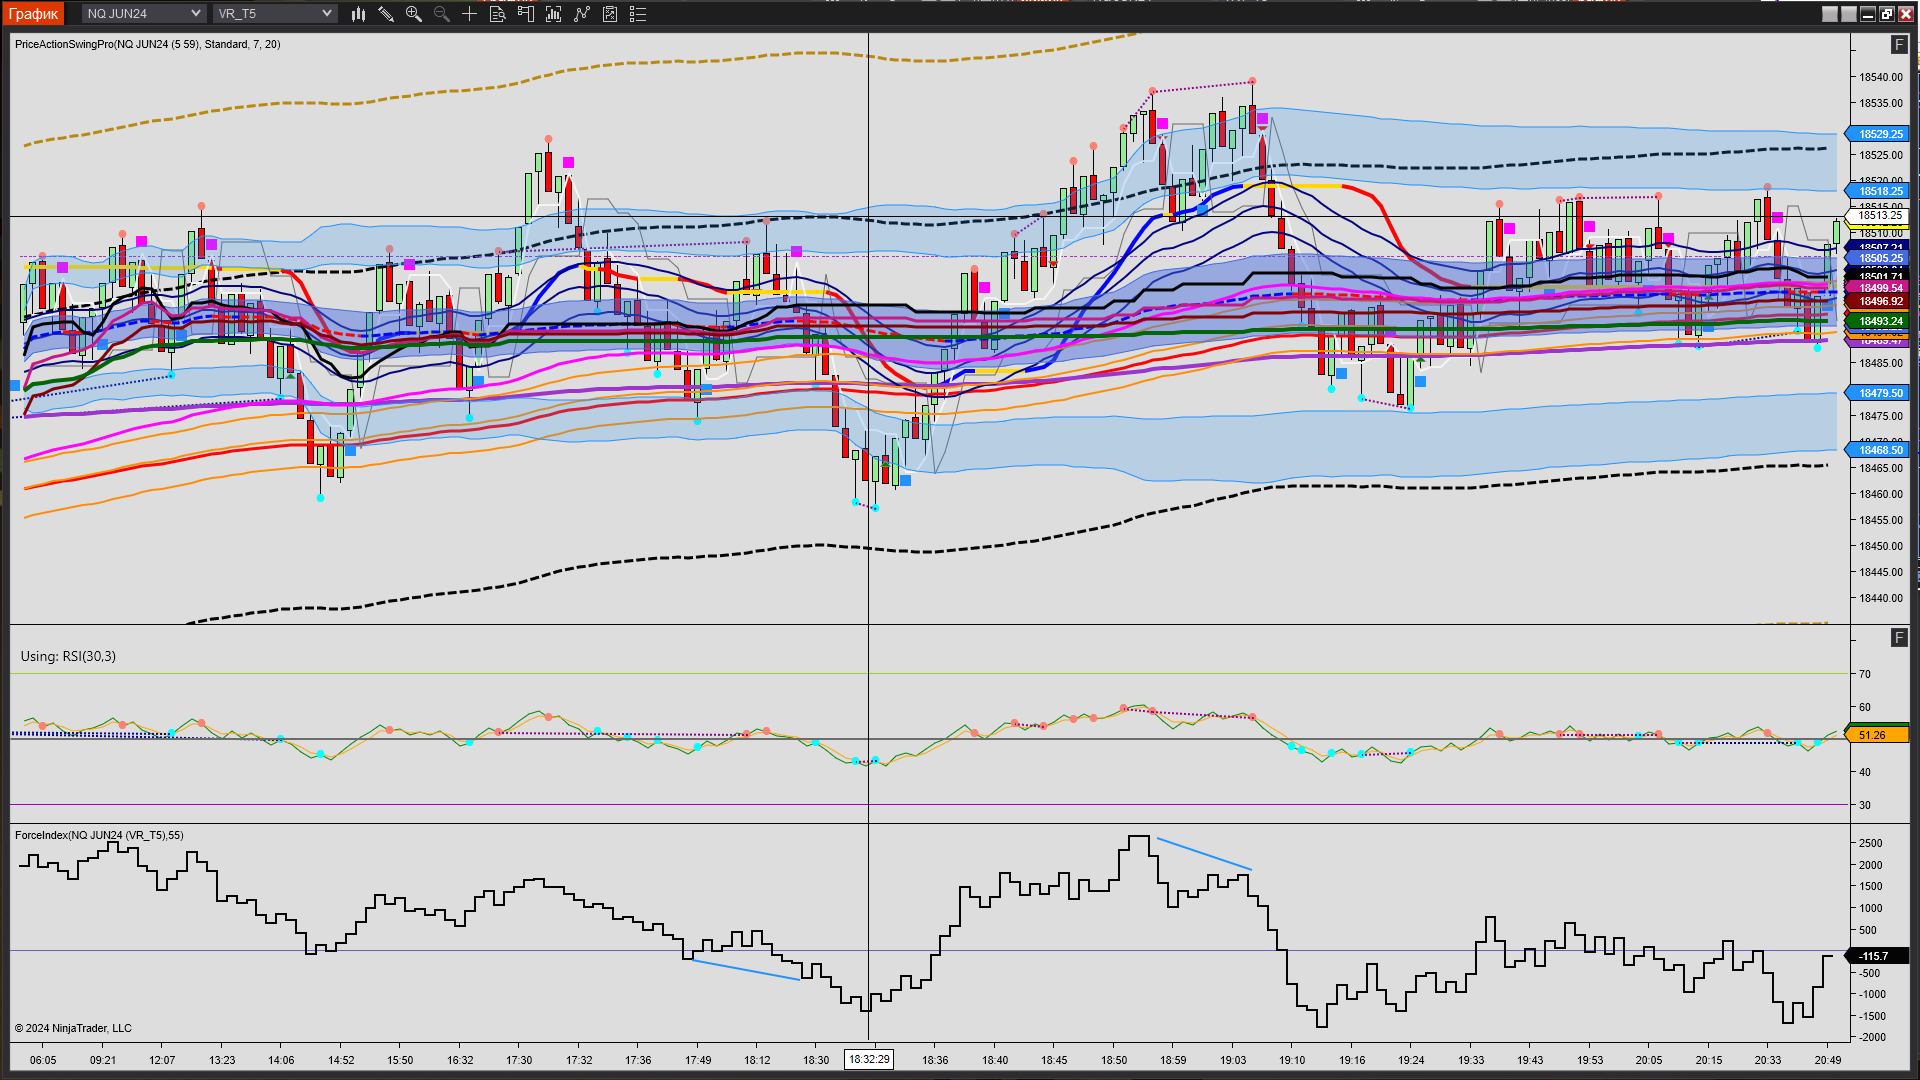Image resolution: width=1920 pixels, height=1080 pixels.
Task: Click the 17:30 time axis label
Action: (519, 1060)
